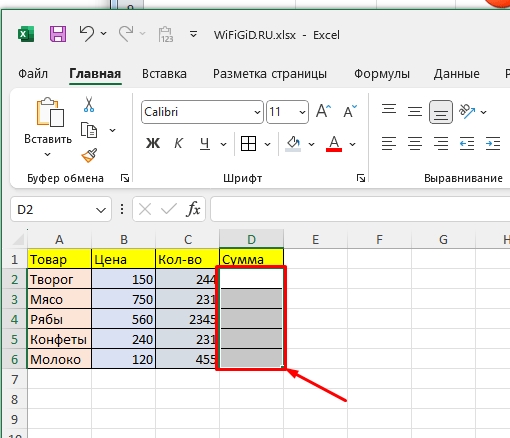Select column D header
The image size is (510, 438).
coord(251,239)
